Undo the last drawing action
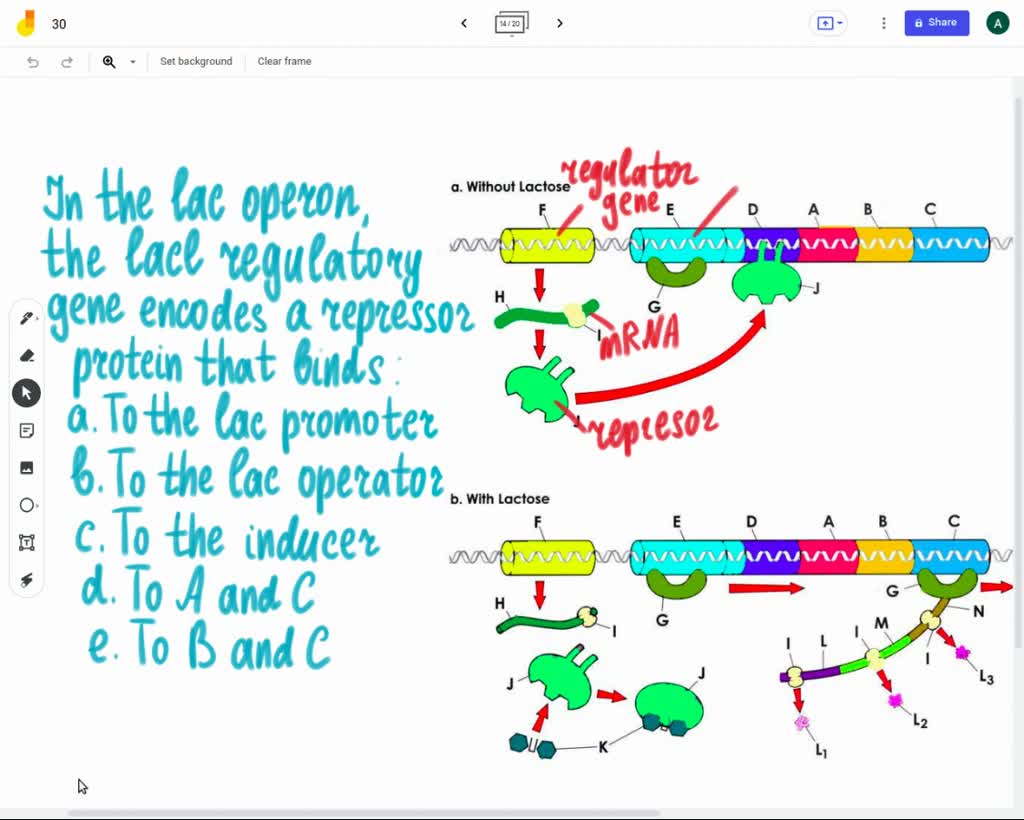 click(x=31, y=61)
